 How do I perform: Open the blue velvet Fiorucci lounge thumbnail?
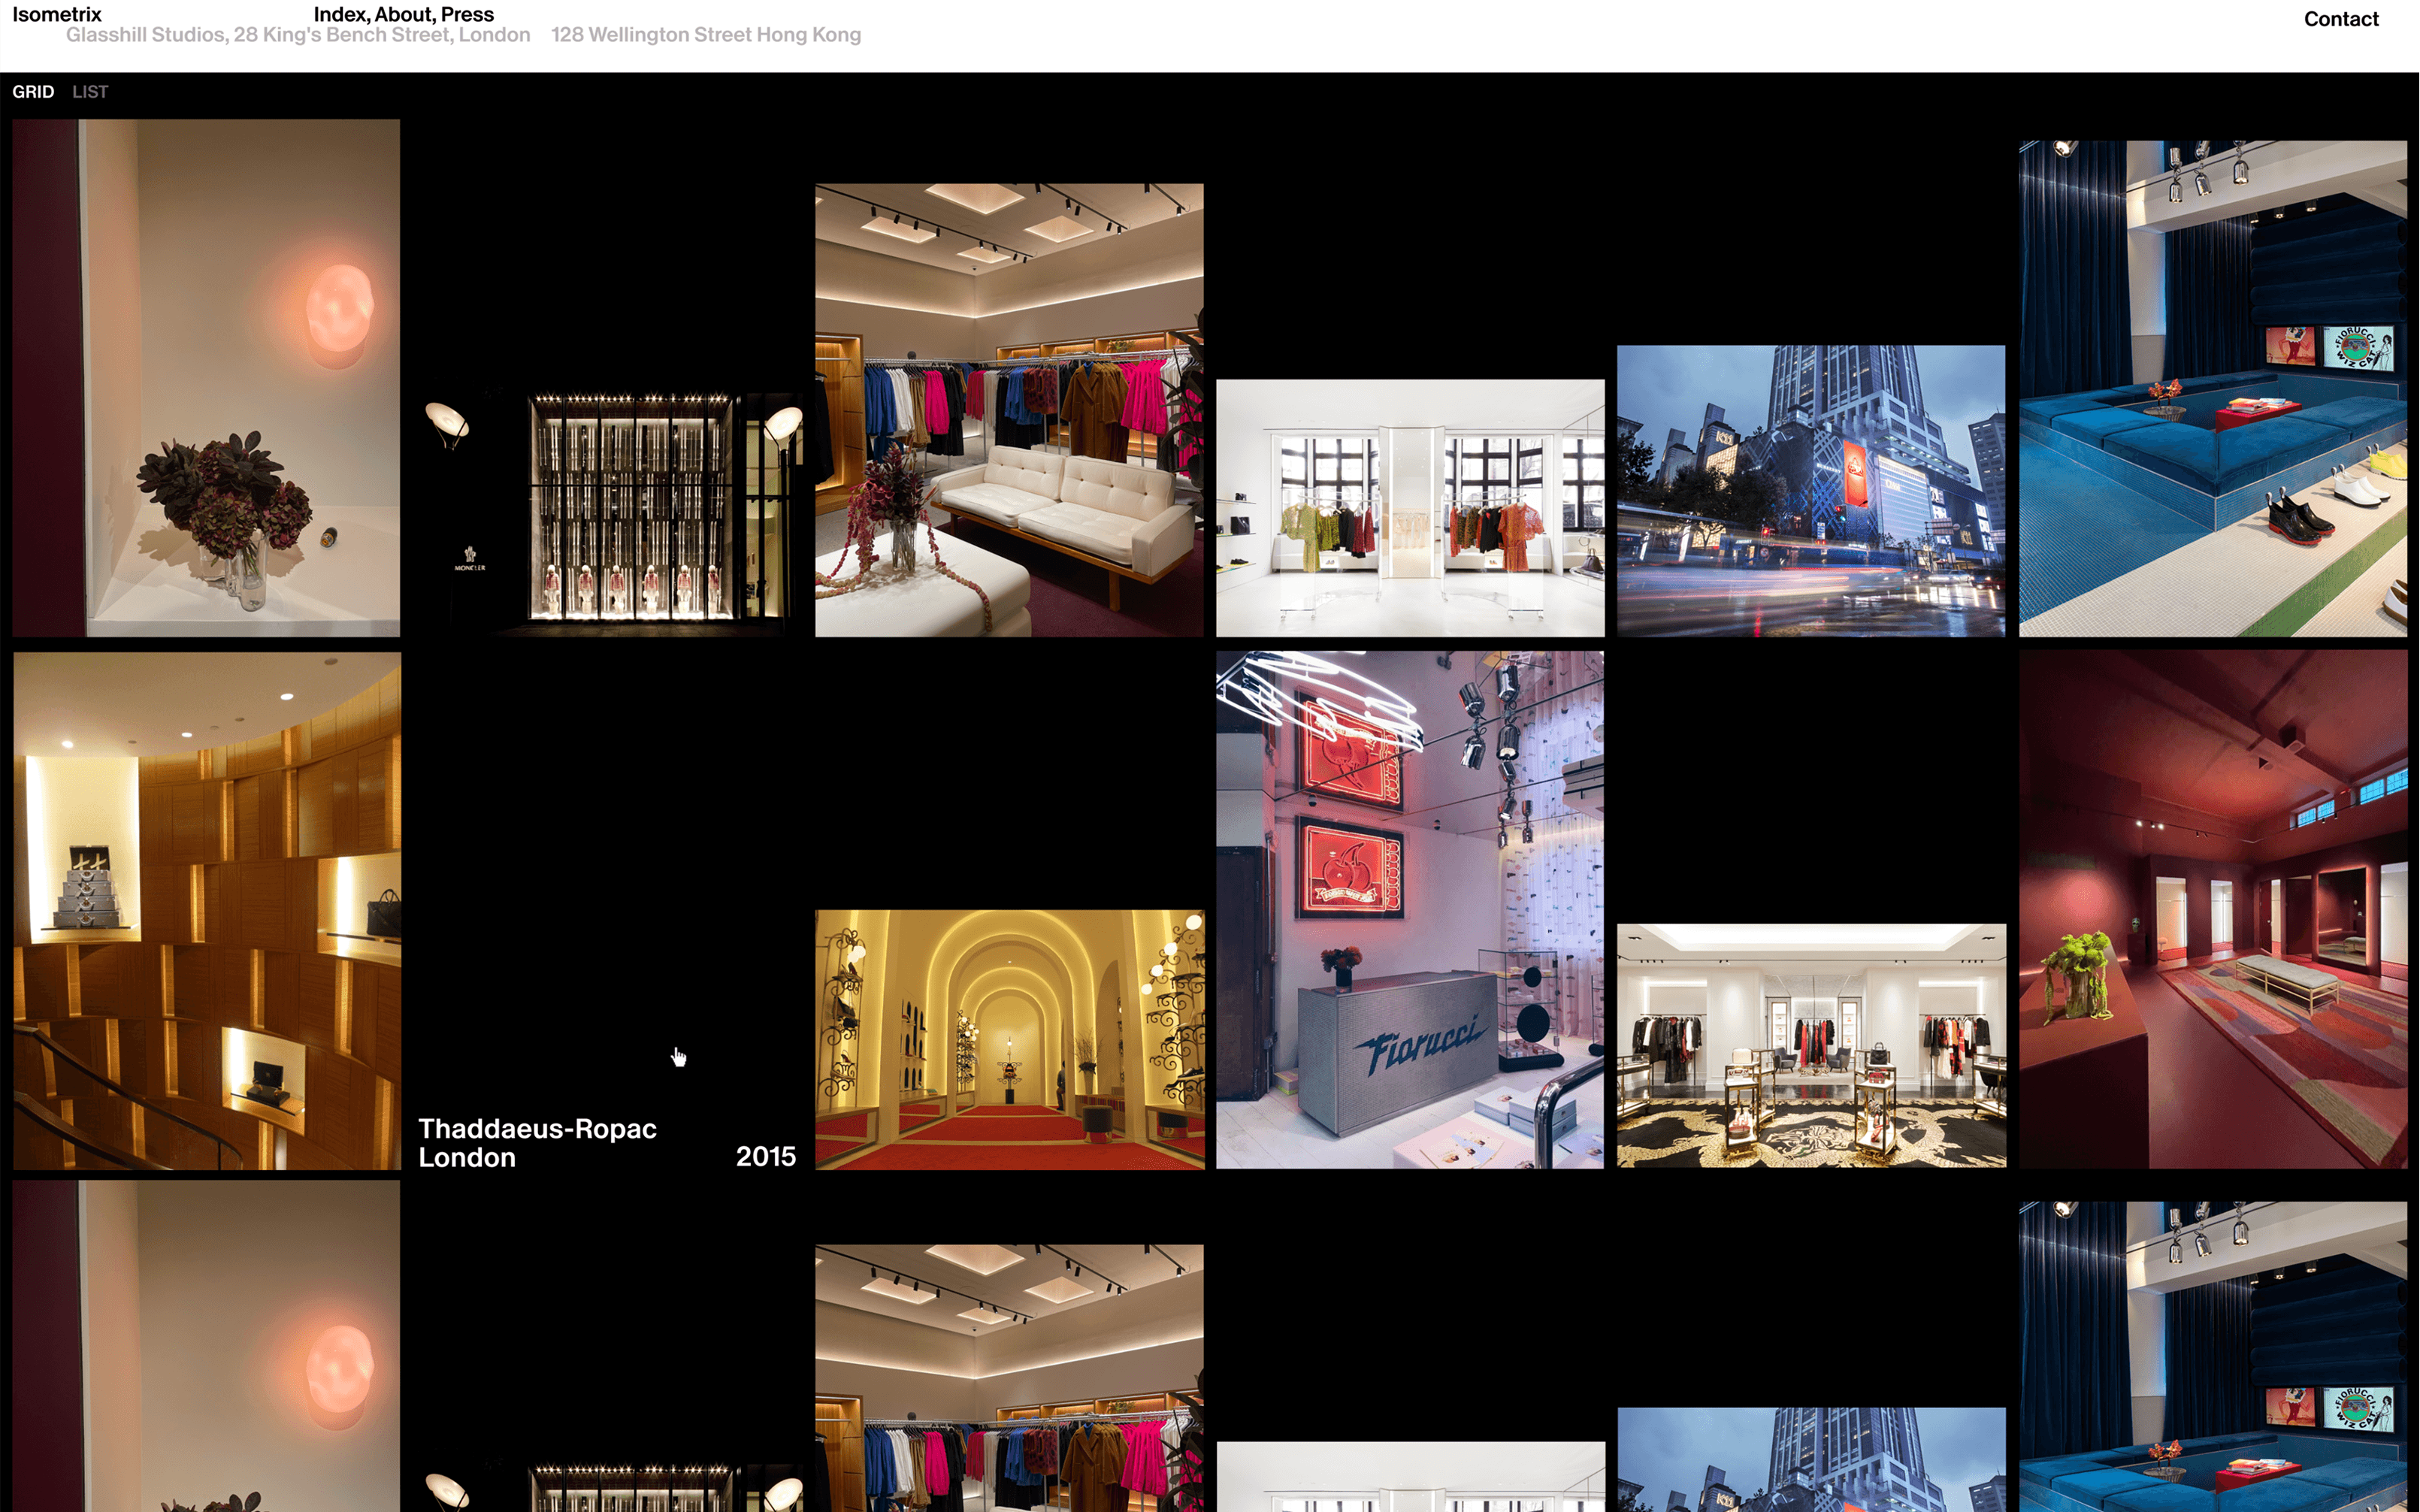[x=2212, y=388]
